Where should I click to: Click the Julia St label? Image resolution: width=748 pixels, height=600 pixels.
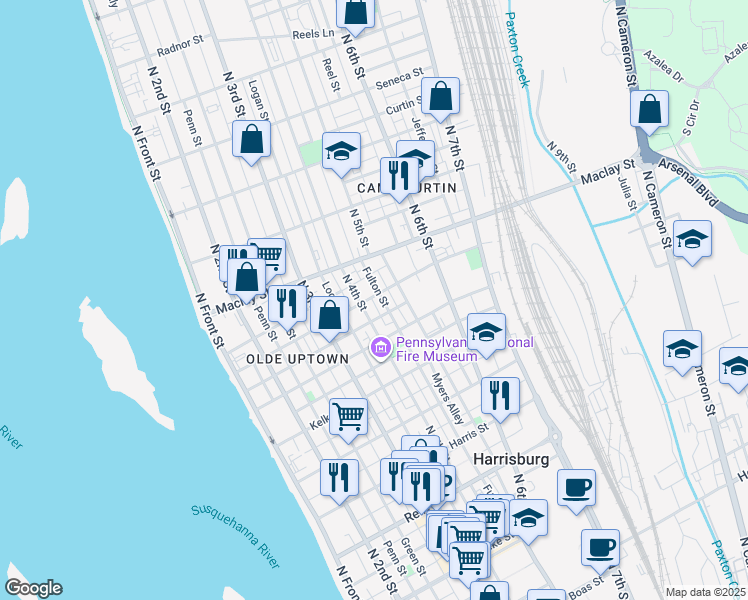627,193
